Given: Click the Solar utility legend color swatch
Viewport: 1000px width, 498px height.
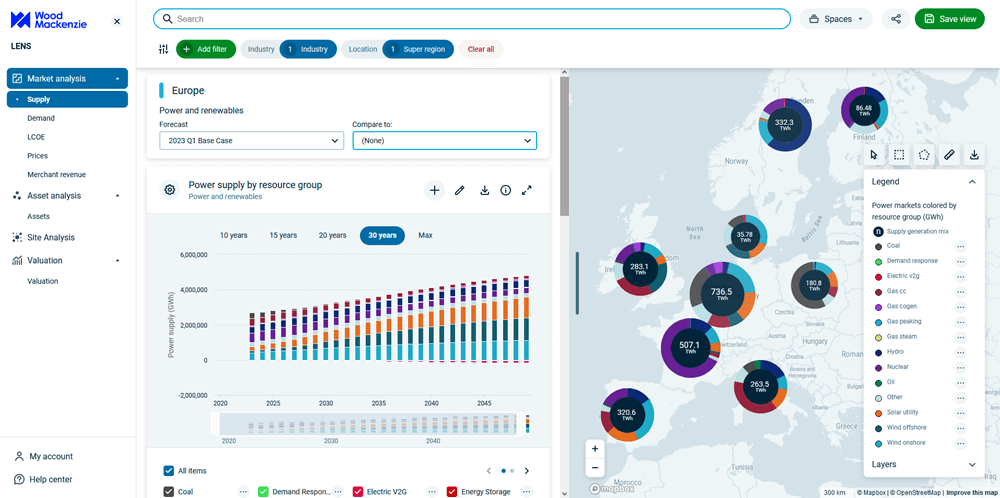Looking at the screenshot, I should 878,413.
